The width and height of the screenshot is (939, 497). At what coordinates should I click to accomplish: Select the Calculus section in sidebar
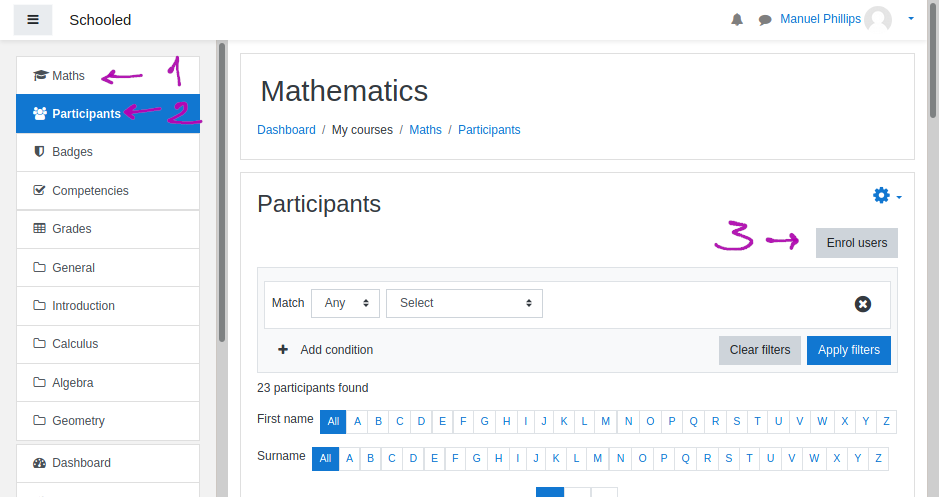click(x=75, y=344)
